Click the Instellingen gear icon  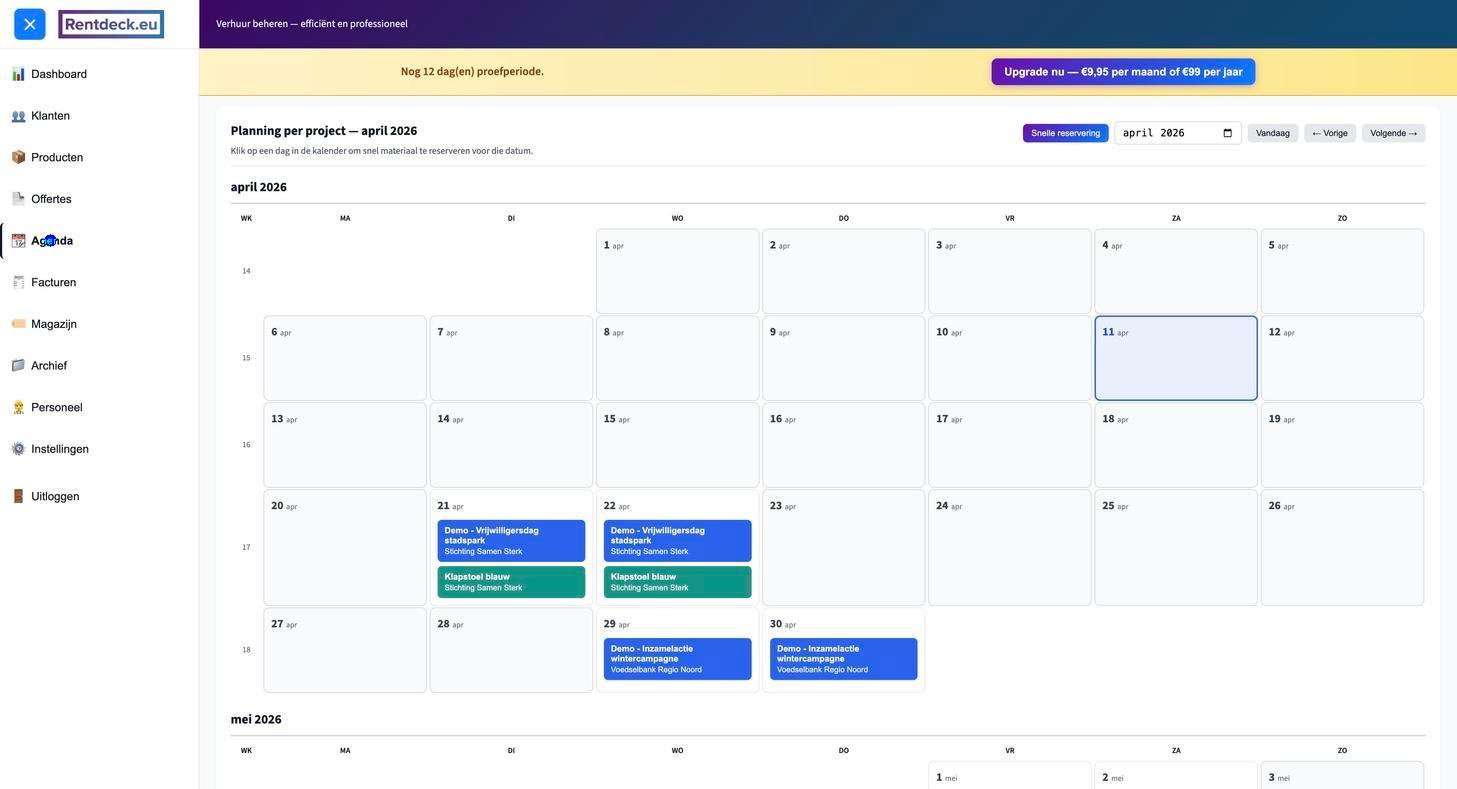pos(18,449)
